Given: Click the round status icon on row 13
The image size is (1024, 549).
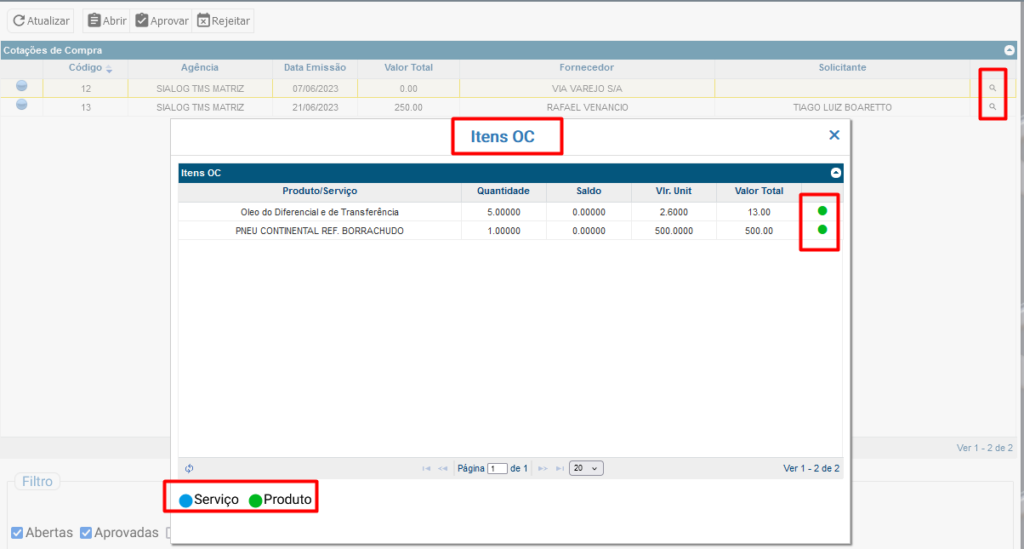Looking at the screenshot, I should (21, 105).
